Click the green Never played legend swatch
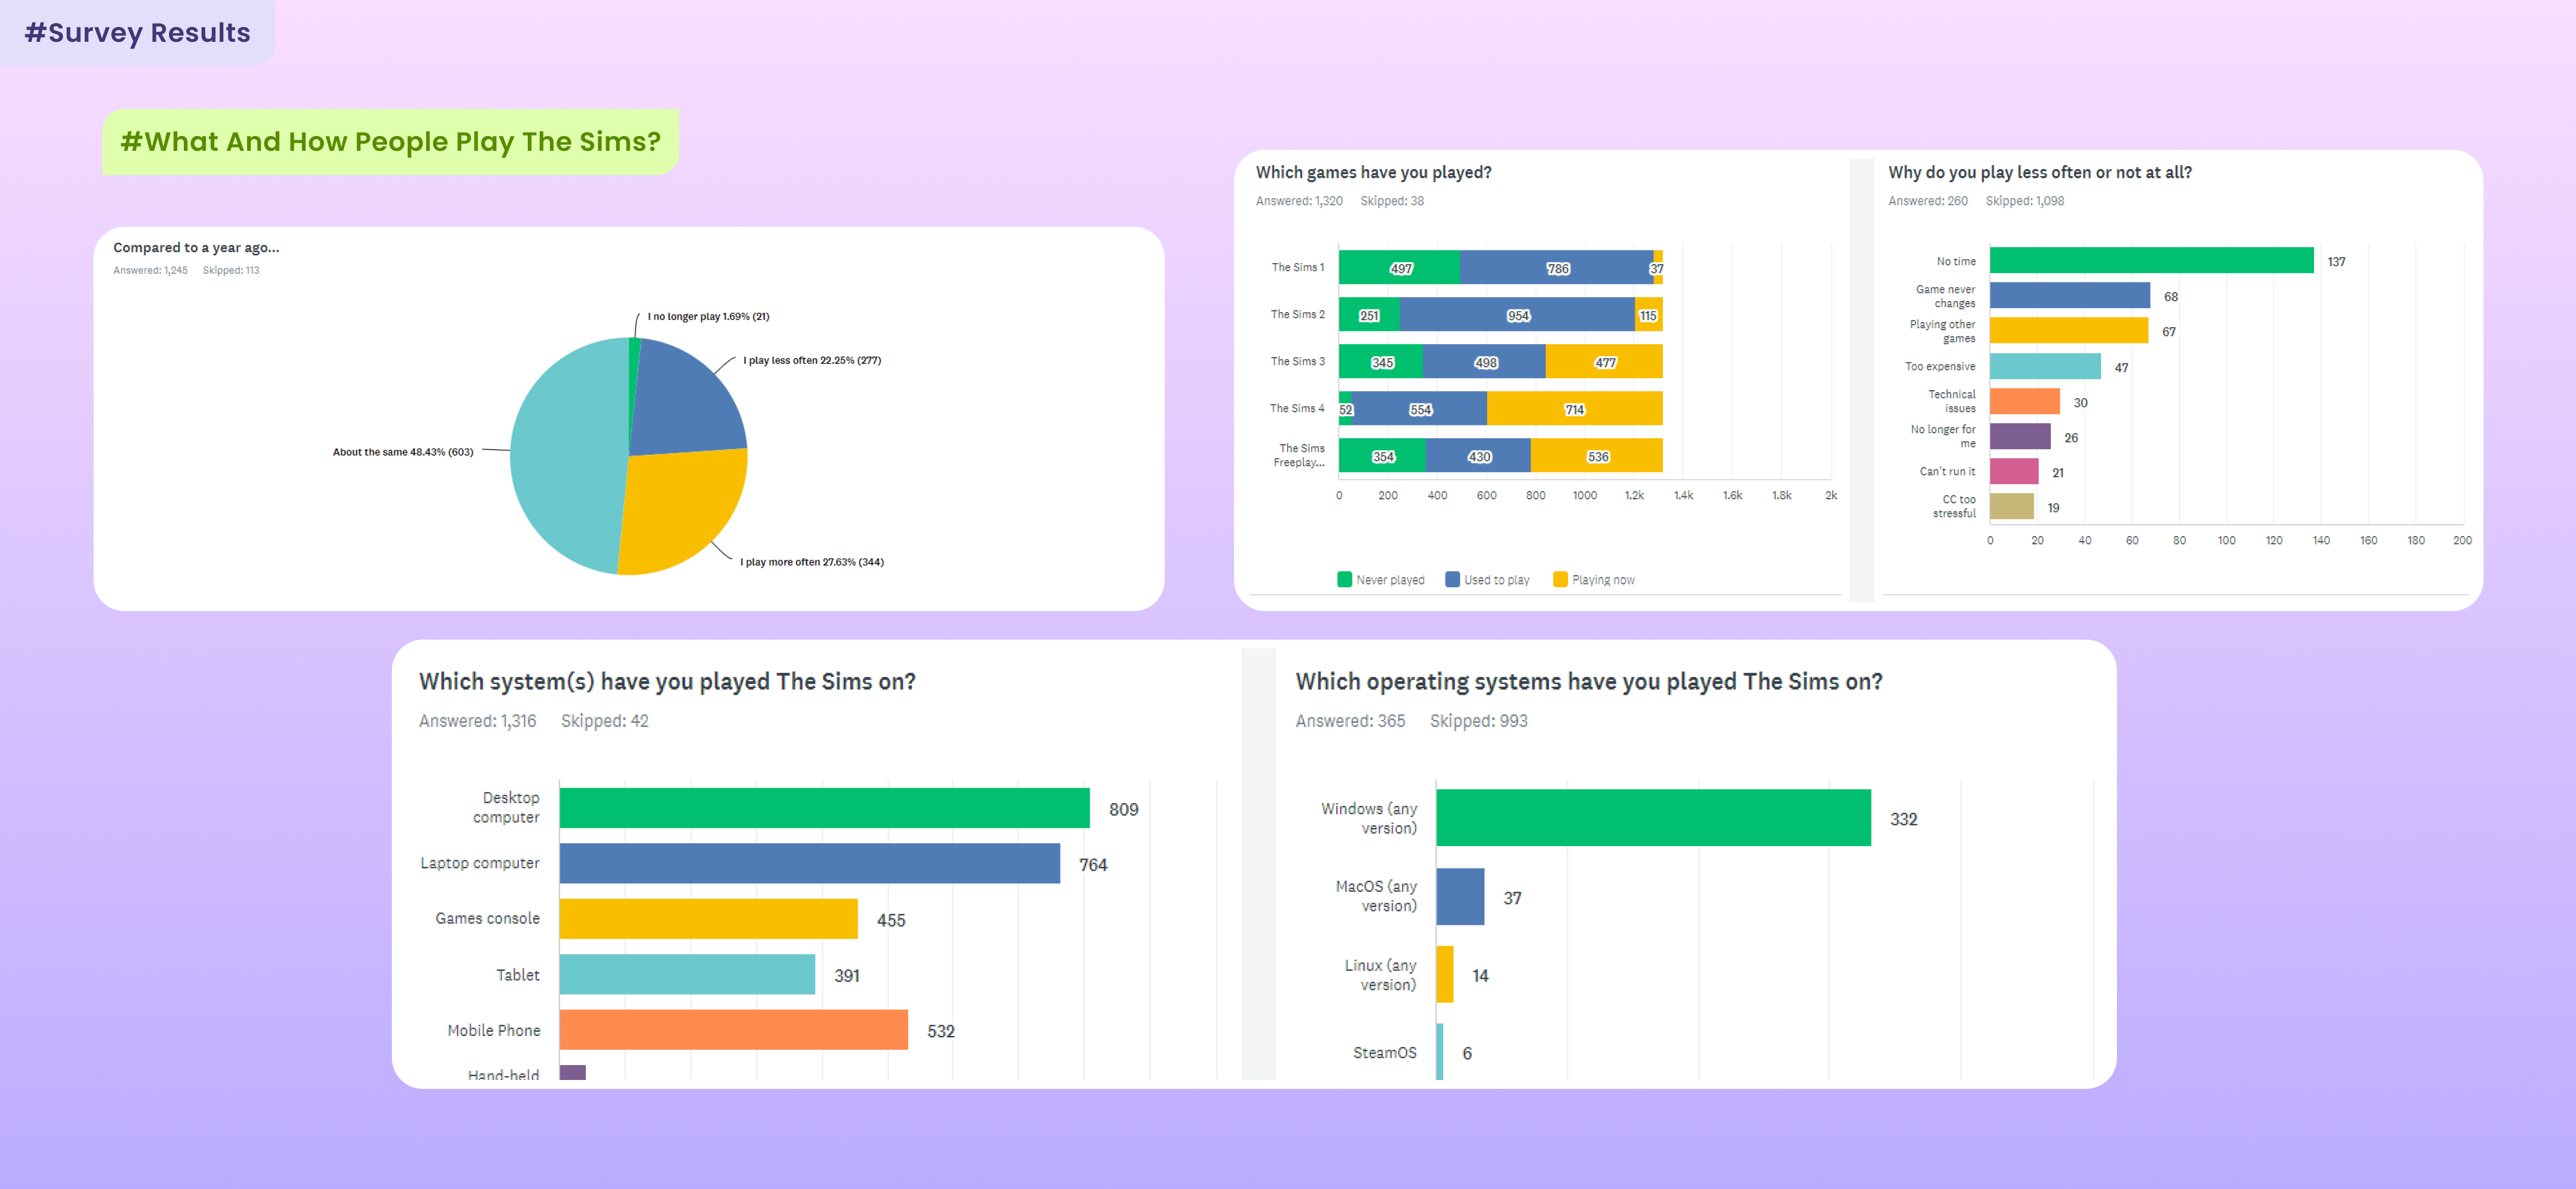 point(1344,579)
